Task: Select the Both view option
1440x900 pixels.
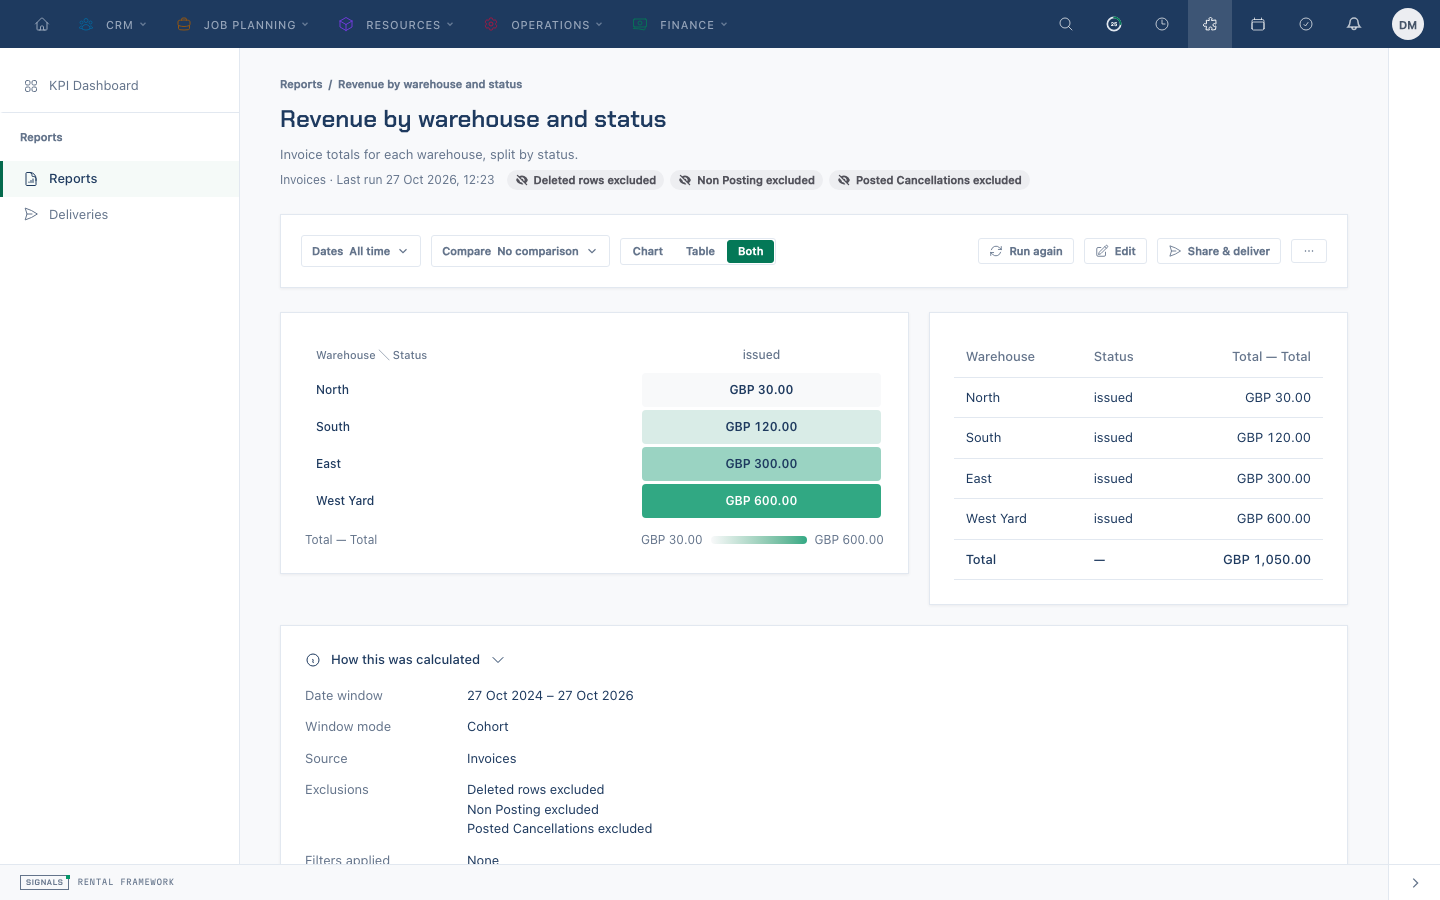Action: (x=751, y=251)
